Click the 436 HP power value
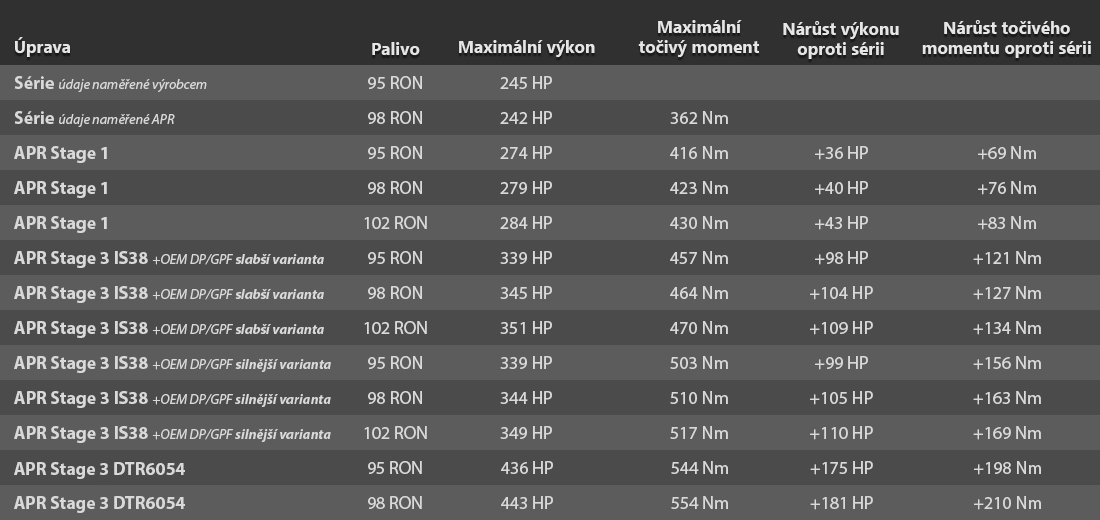Image resolution: width=1100 pixels, height=520 pixels. coord(526,468)
